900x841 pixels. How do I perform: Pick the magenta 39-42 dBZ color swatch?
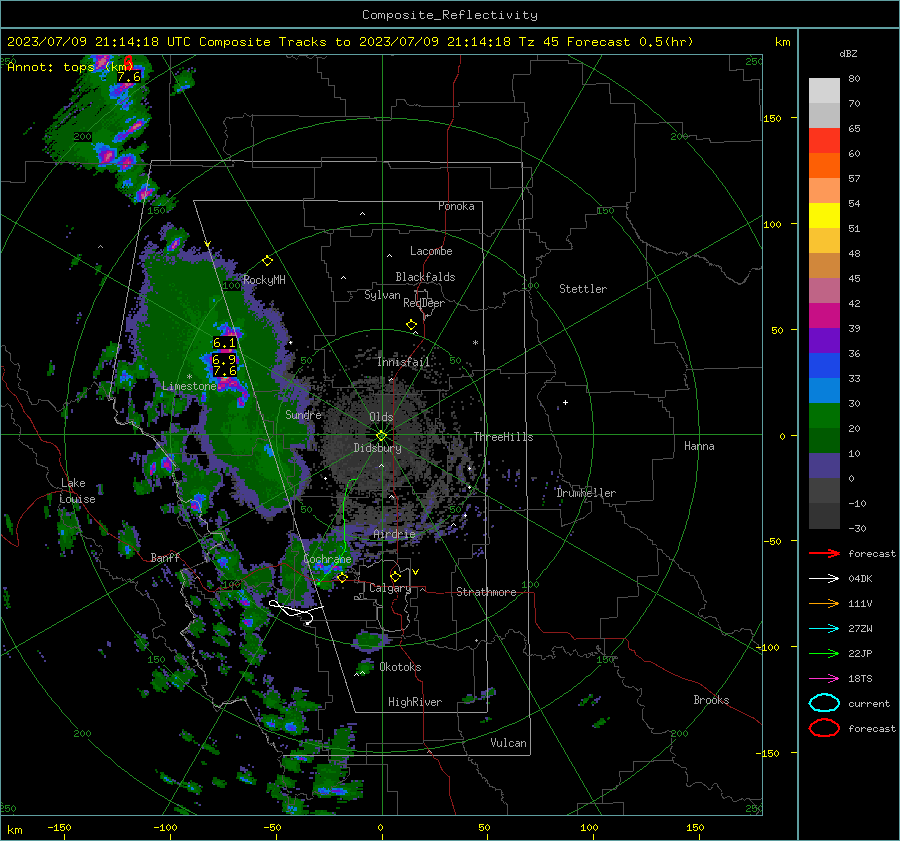tap(824, 315)
